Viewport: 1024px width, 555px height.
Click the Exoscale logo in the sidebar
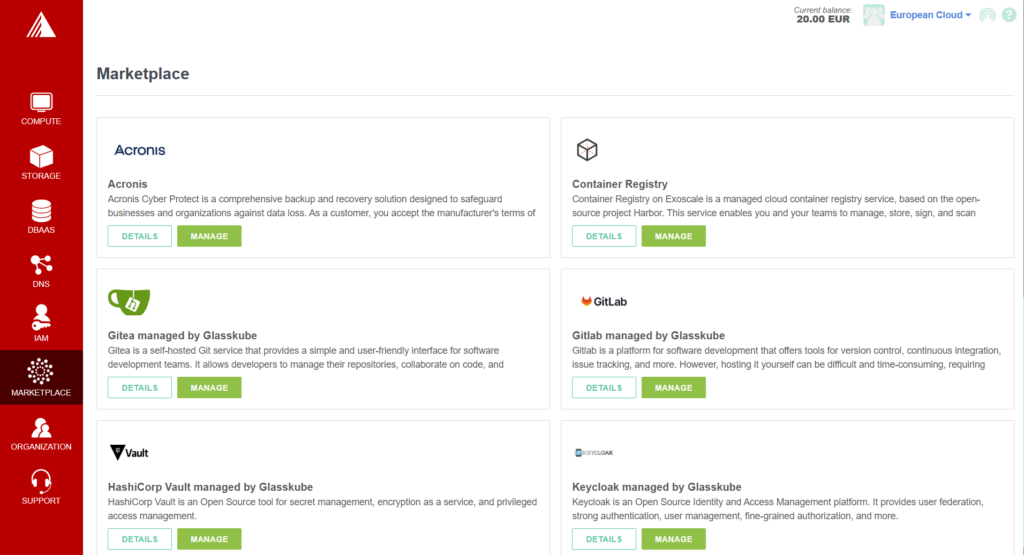pos(41,25)
